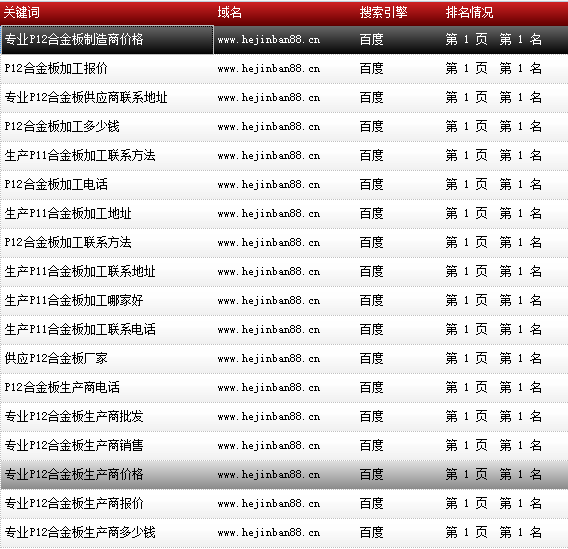The image size is (568, 549).
Task: Select keyword 专业P12合金板生产商批发
Action: (x=74, y=416)
